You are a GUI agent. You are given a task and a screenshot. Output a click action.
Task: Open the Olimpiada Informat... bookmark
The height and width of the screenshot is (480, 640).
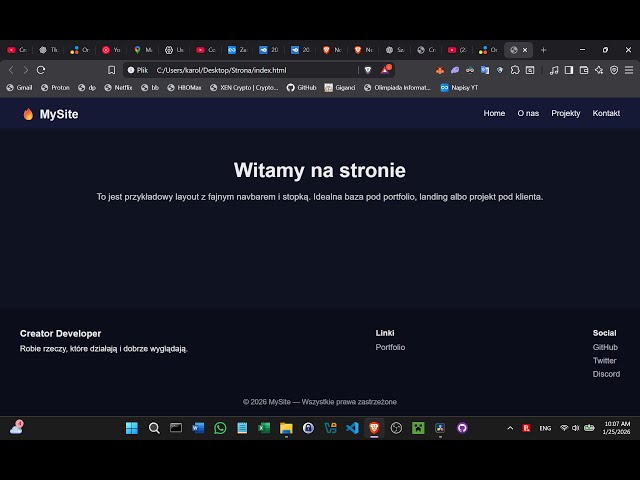click(397, 87)
